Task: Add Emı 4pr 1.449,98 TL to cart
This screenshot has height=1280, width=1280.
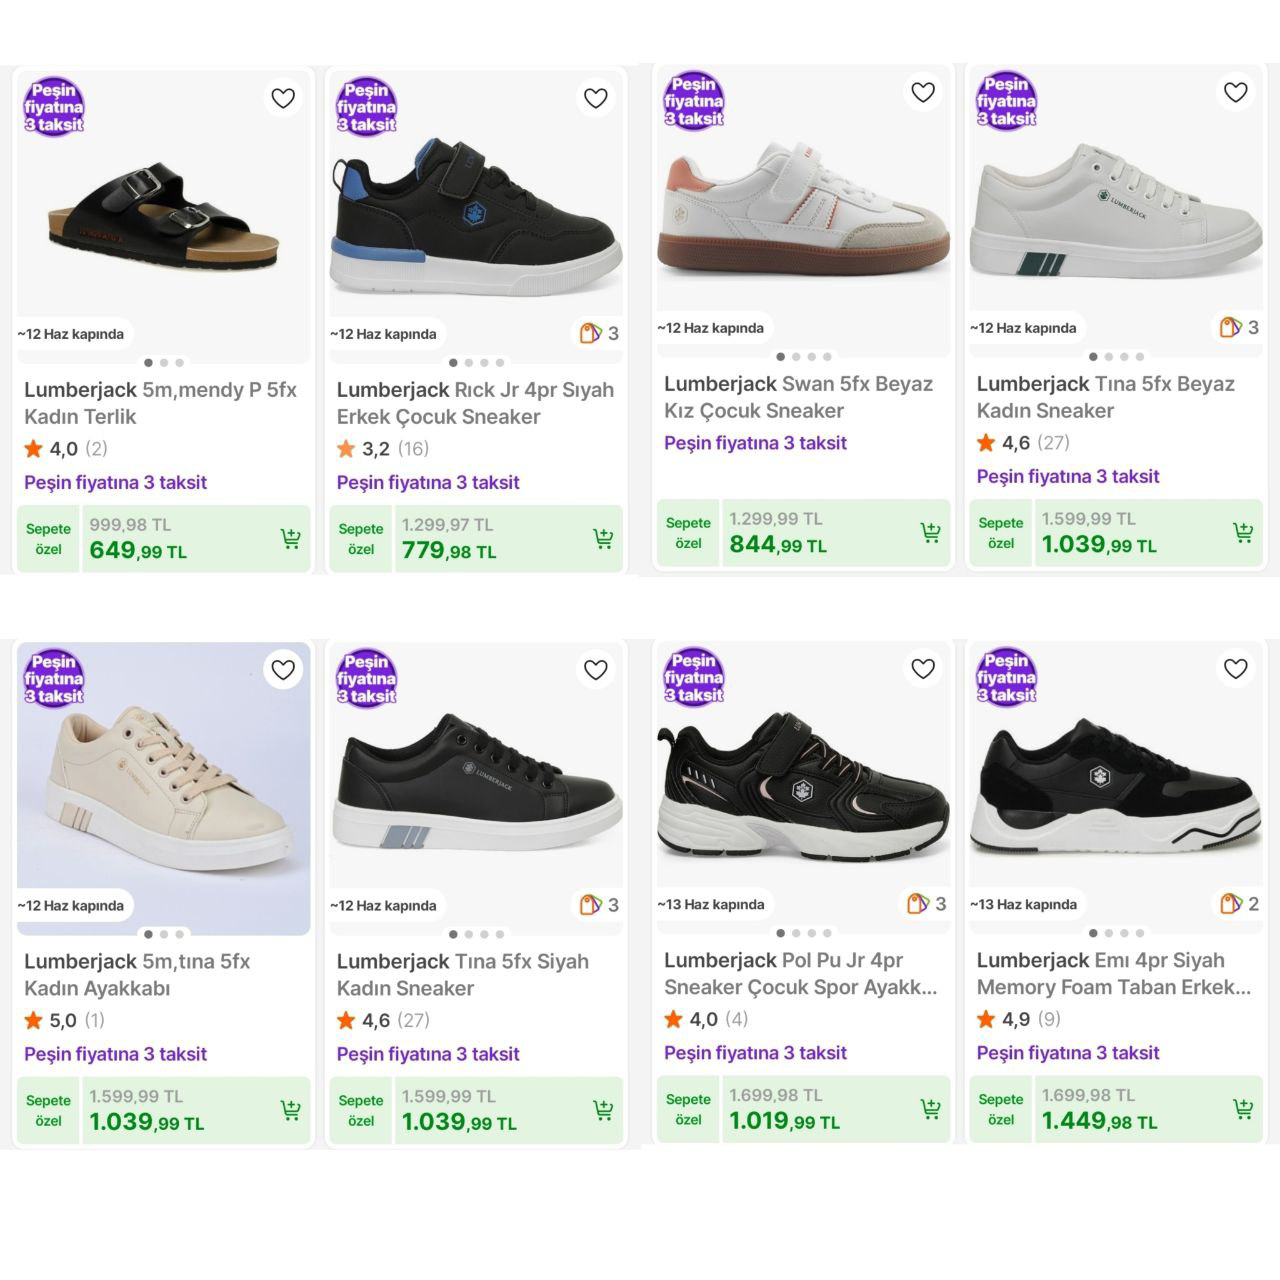Action: 1243,1109
